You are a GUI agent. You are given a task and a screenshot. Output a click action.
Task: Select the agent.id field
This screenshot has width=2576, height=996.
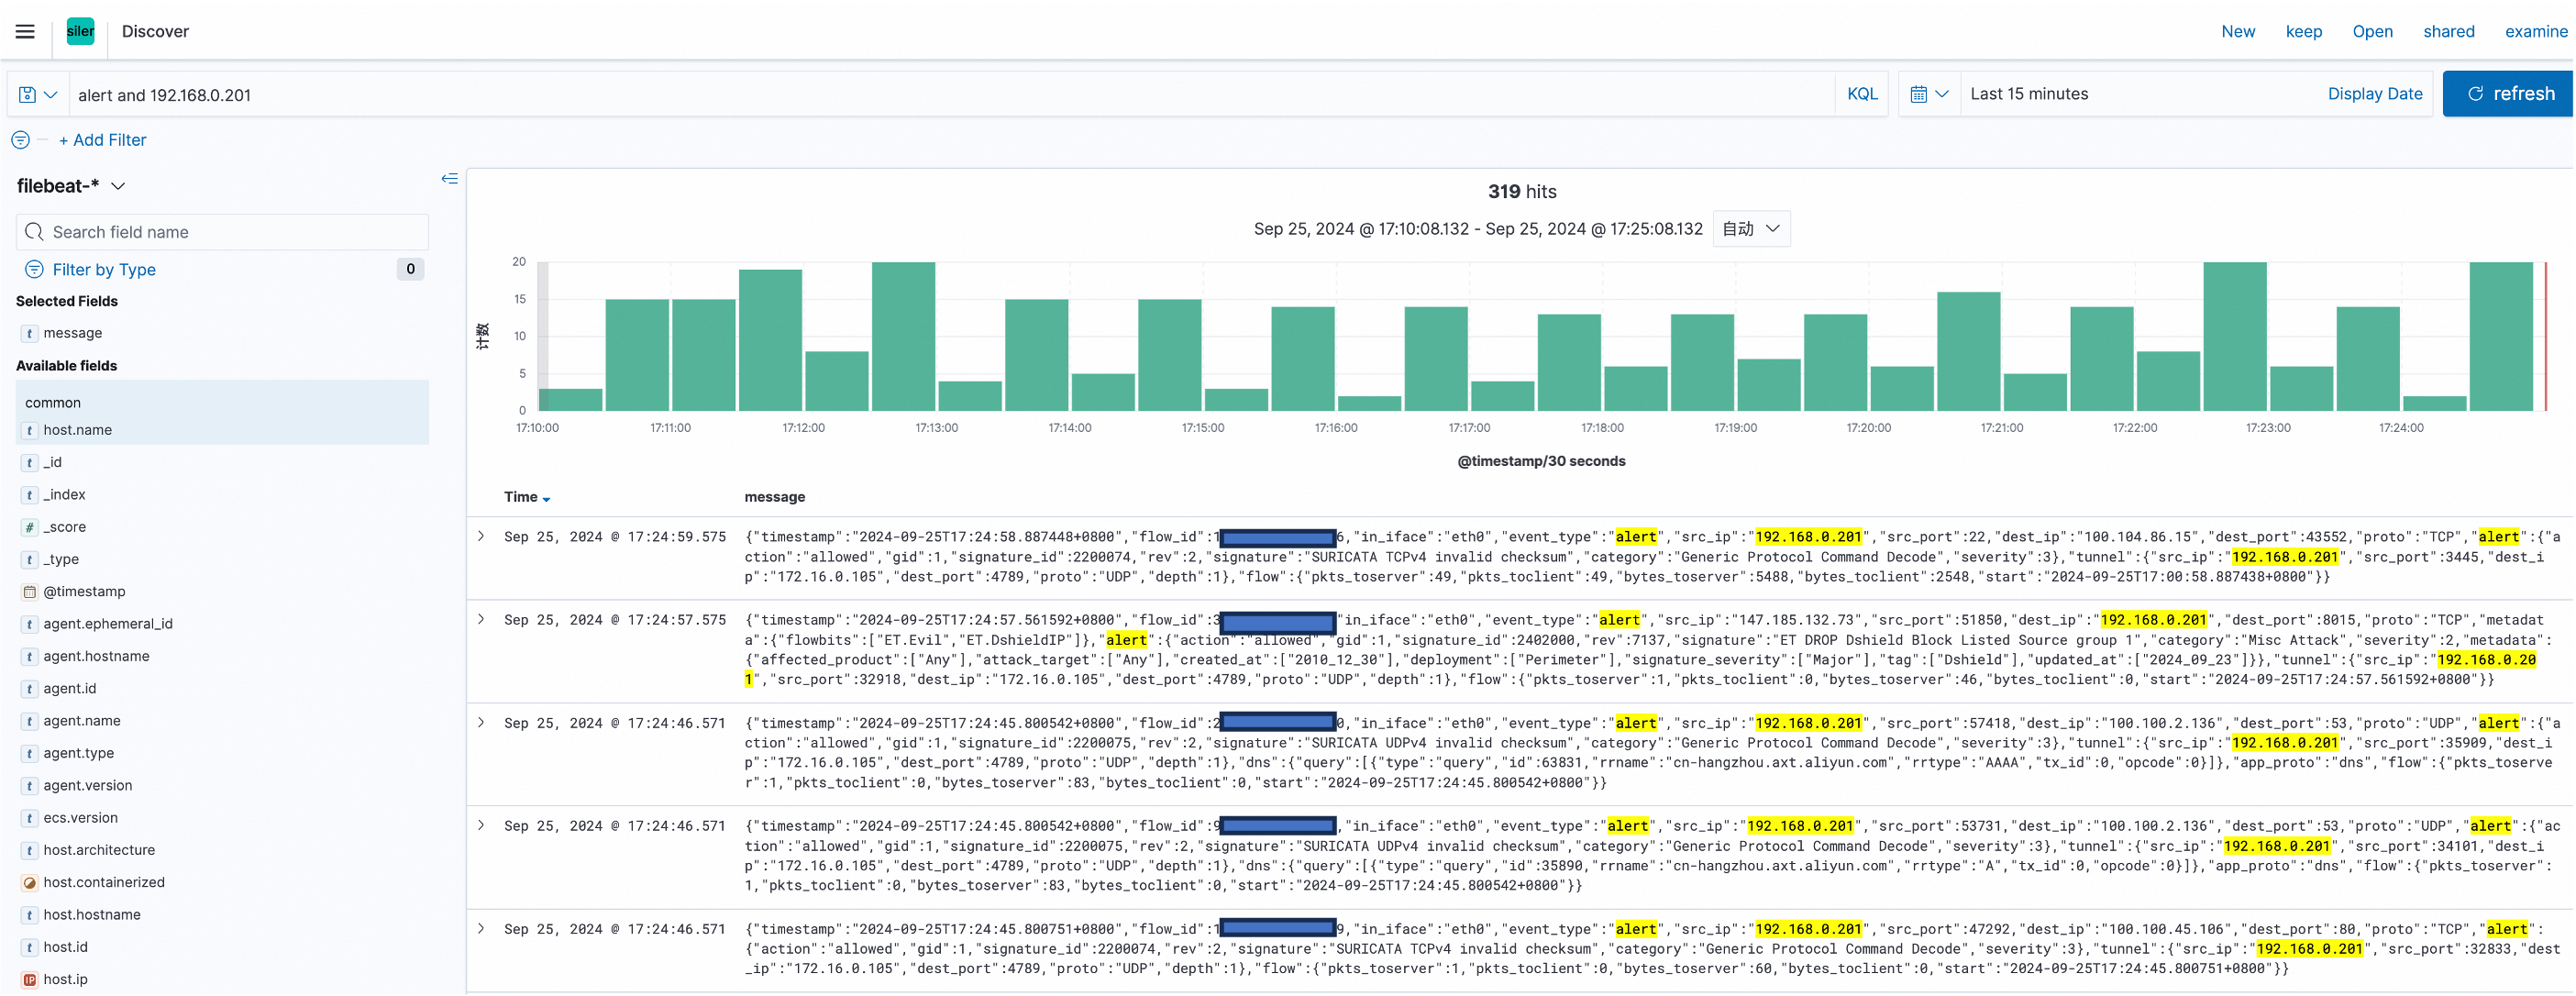(x=69, y=688)
